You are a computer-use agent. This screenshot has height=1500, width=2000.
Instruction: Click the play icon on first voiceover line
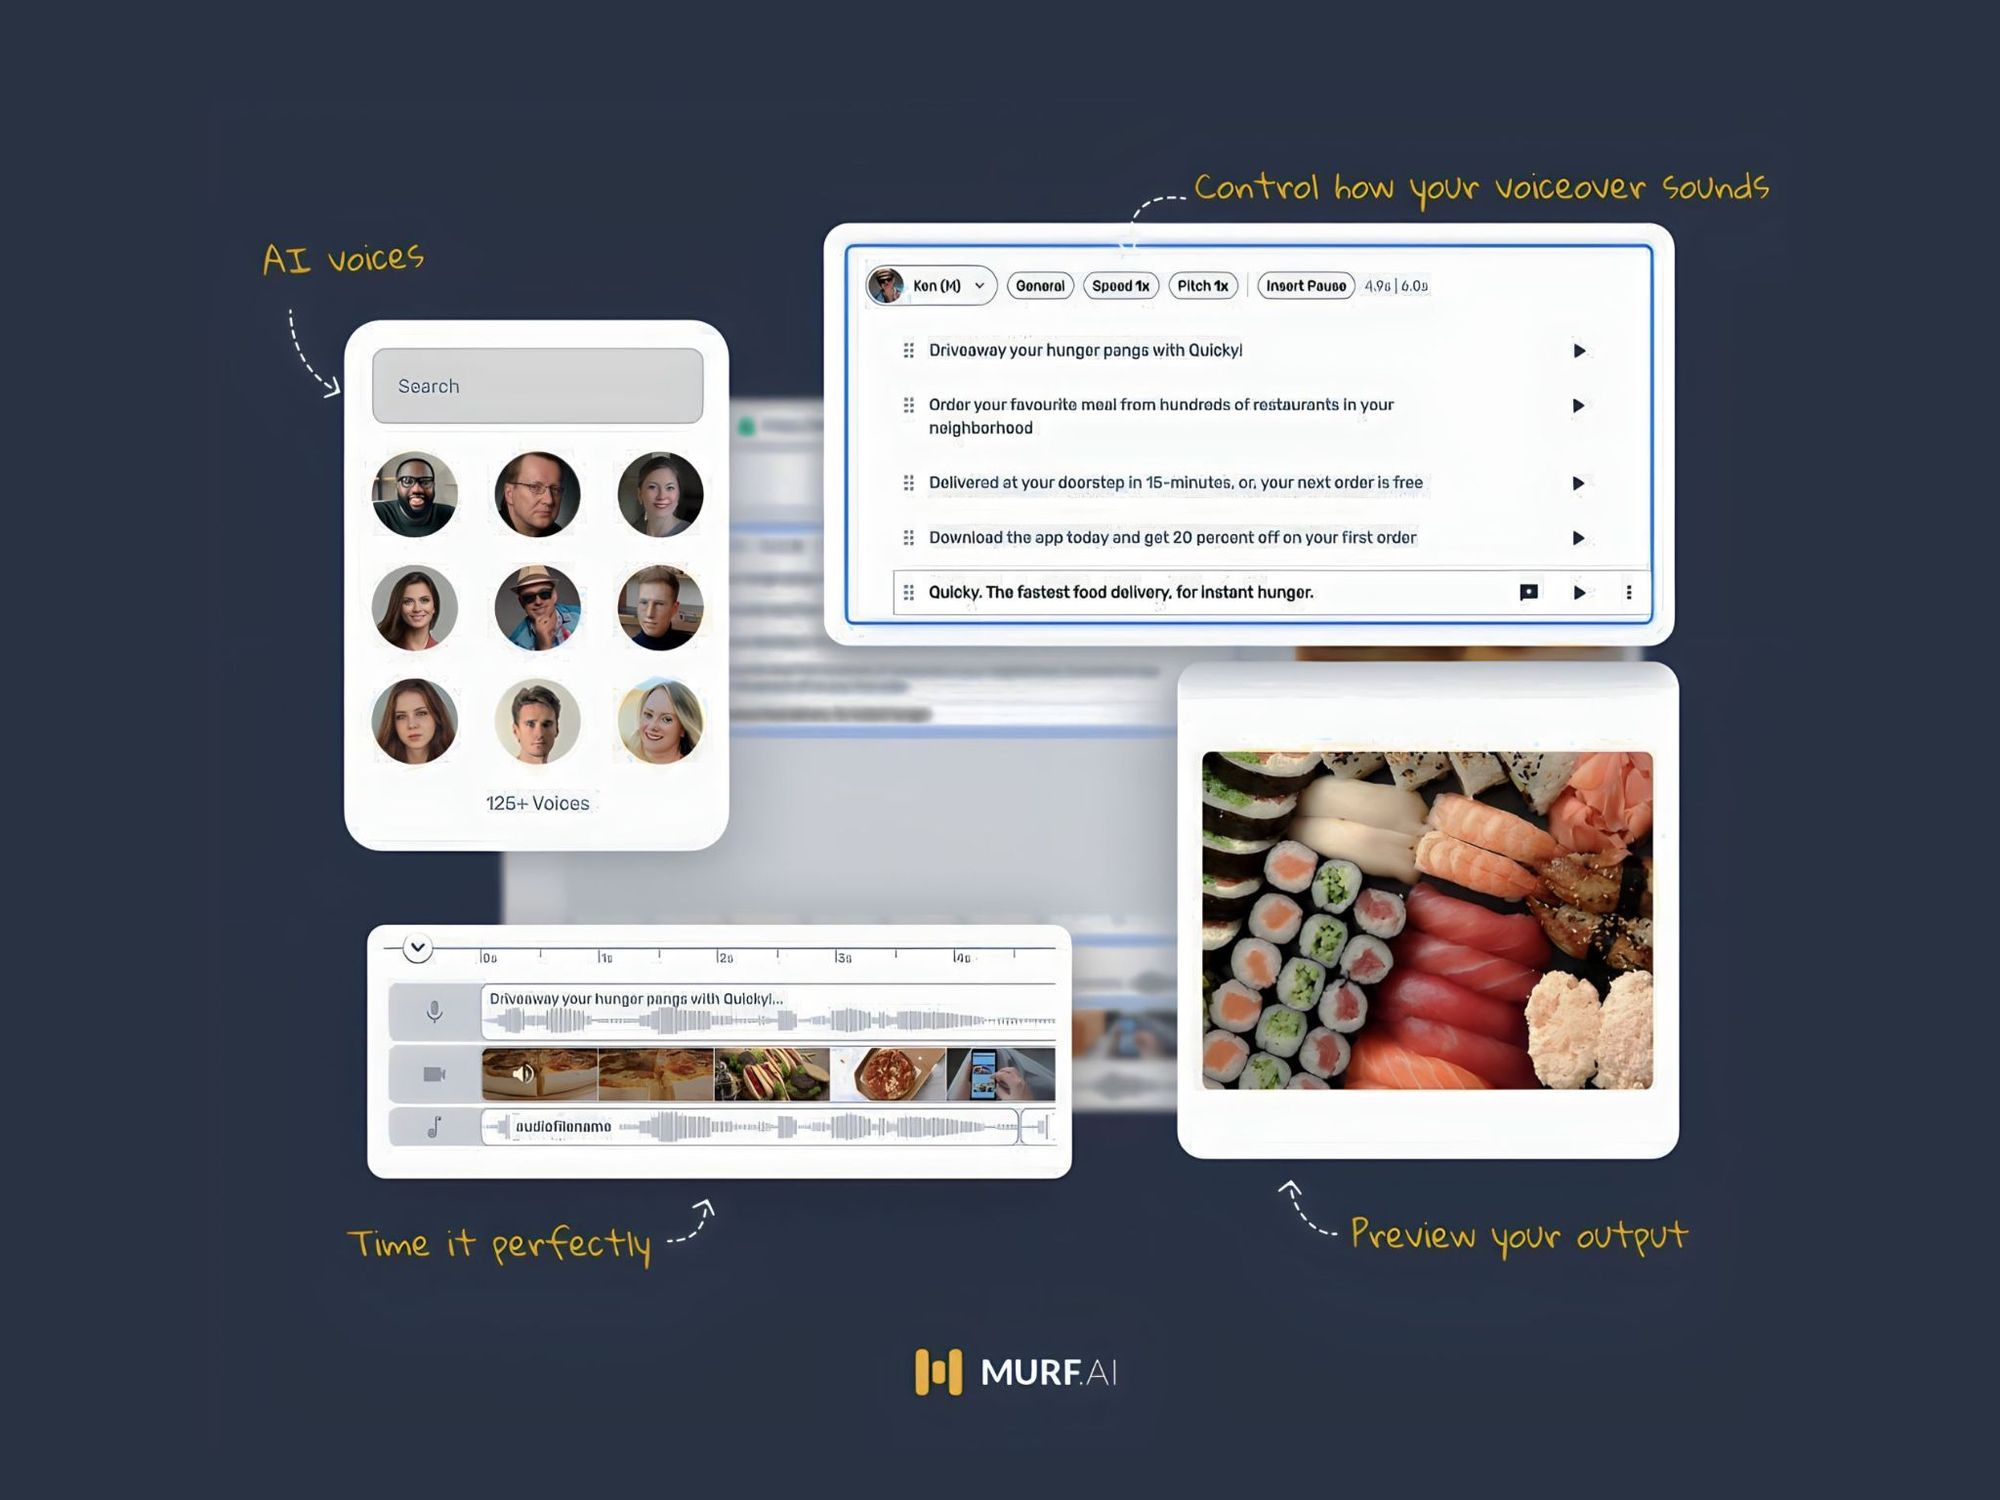(1578, 350)
